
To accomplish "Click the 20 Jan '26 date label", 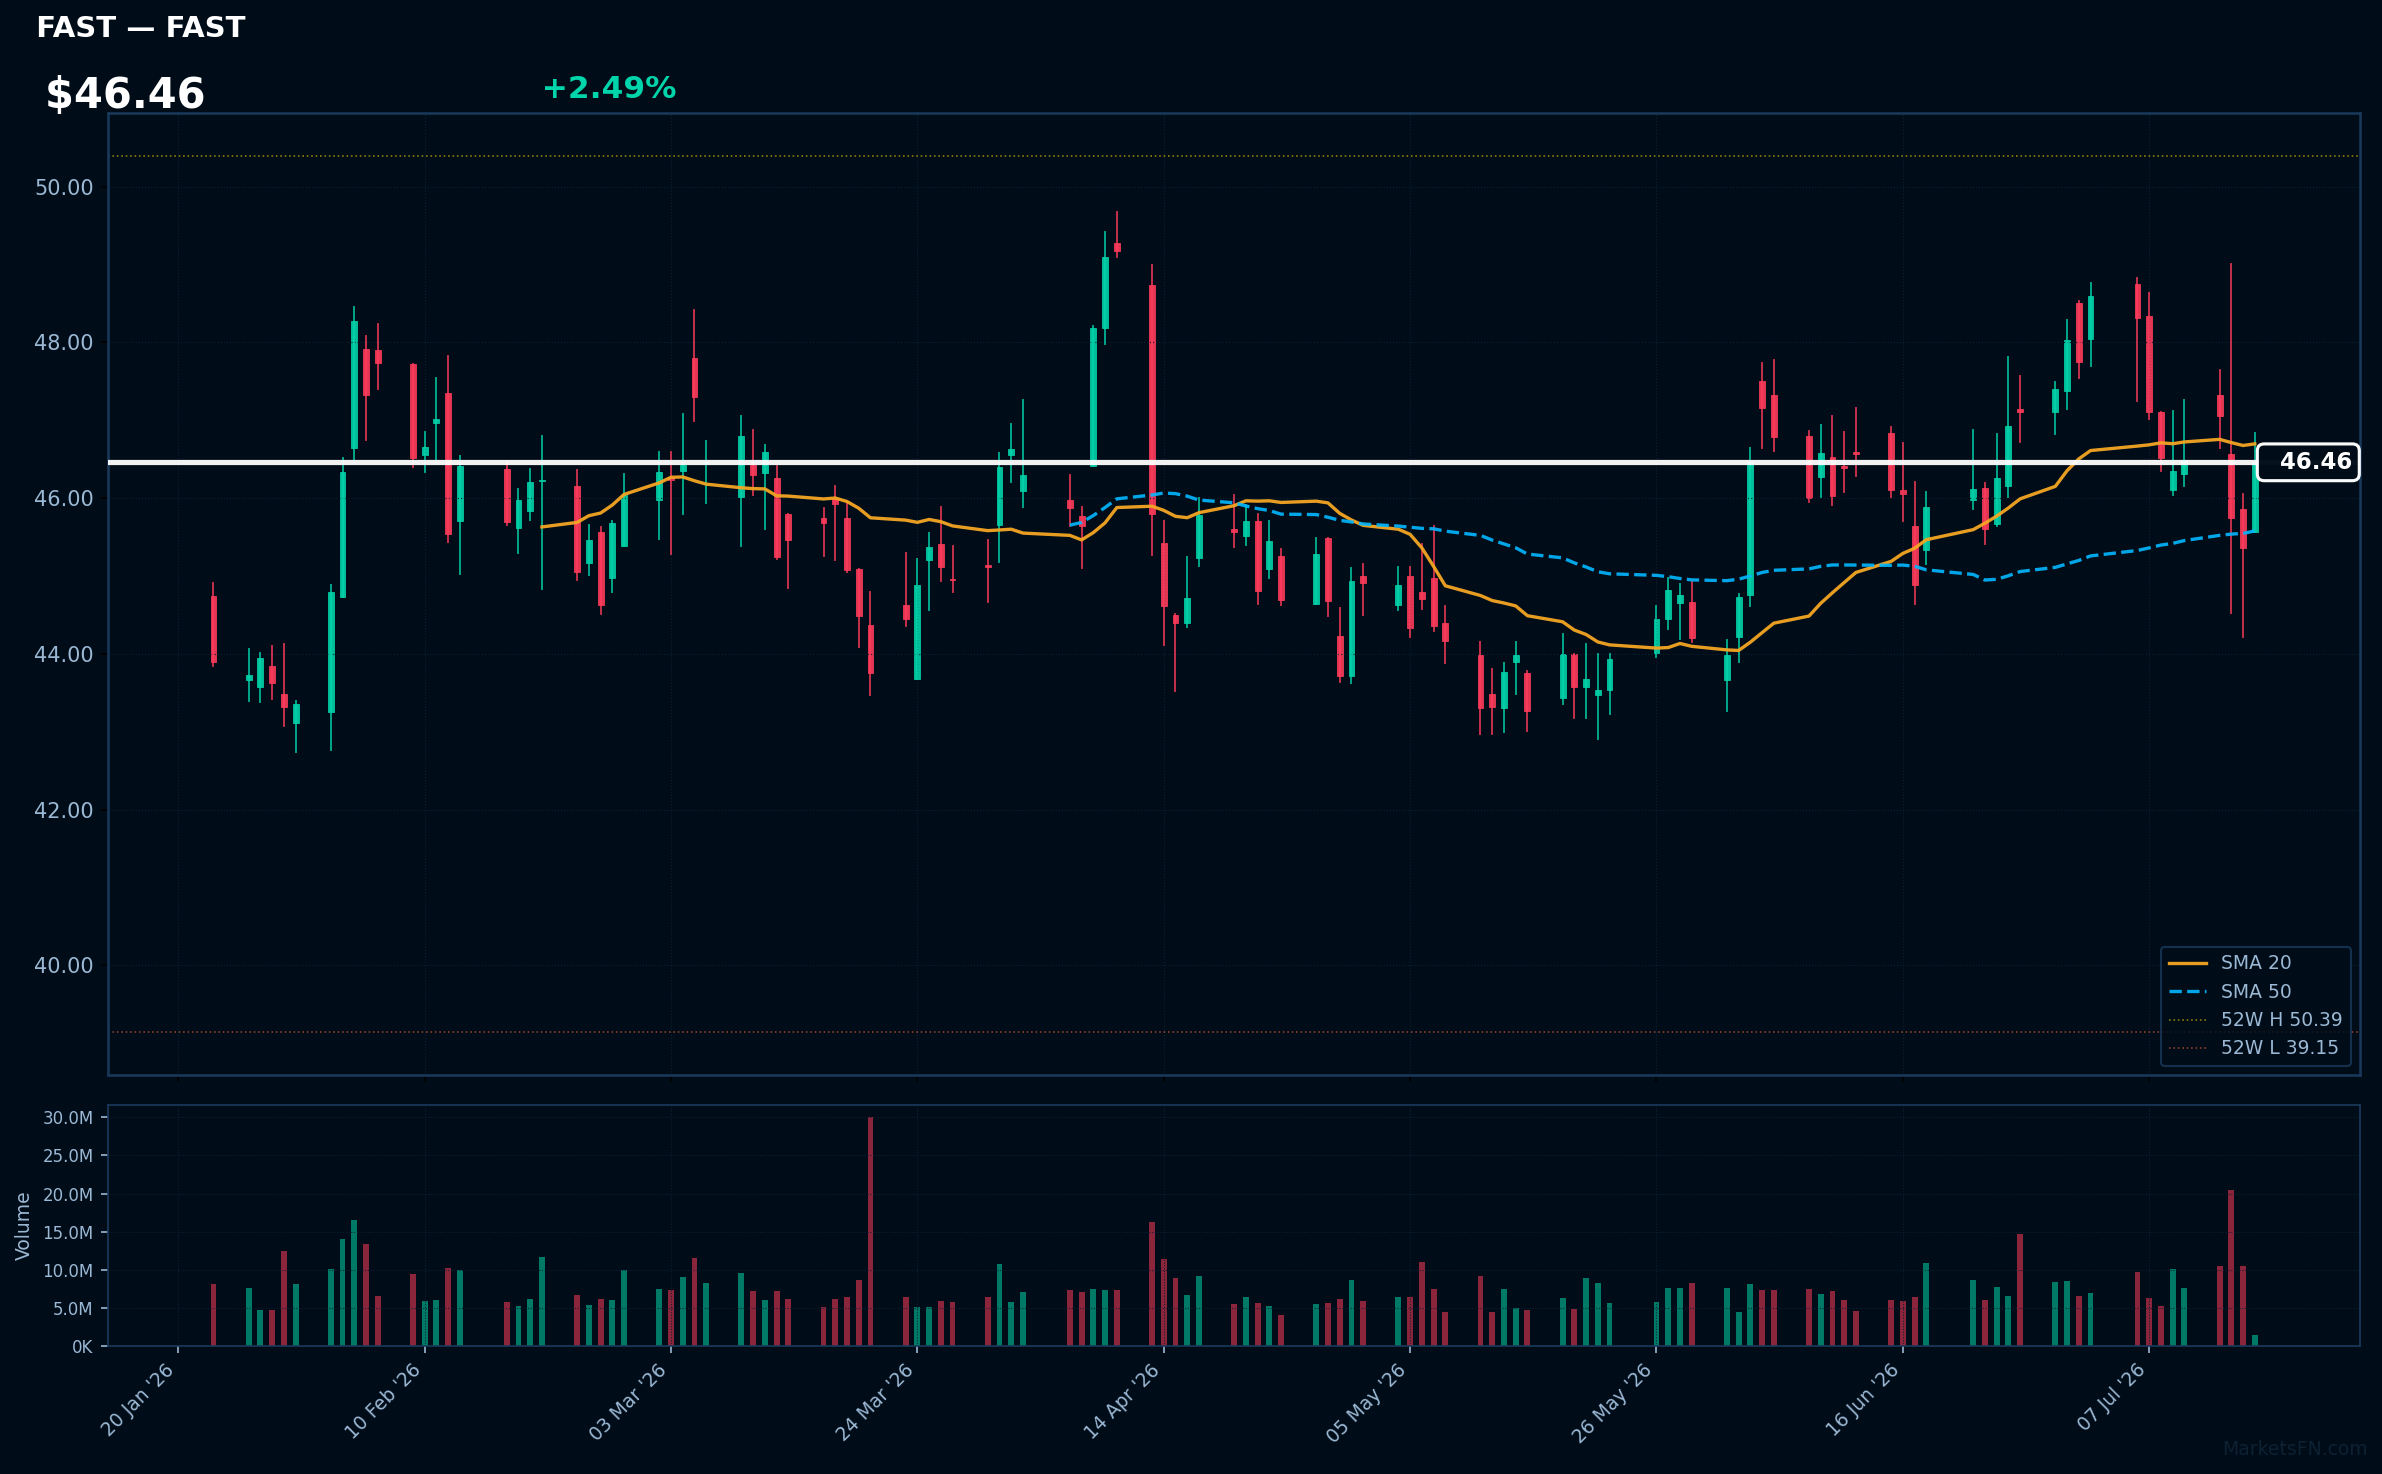I will (x=138, y=1400).
